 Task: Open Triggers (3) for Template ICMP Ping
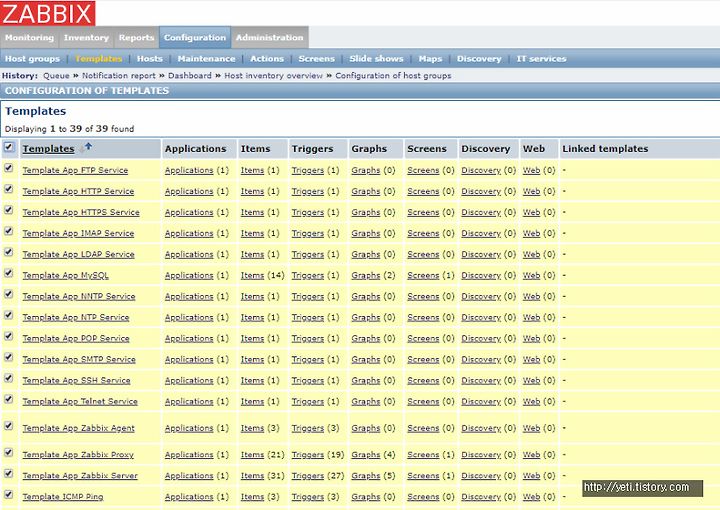tap(308, 497)
